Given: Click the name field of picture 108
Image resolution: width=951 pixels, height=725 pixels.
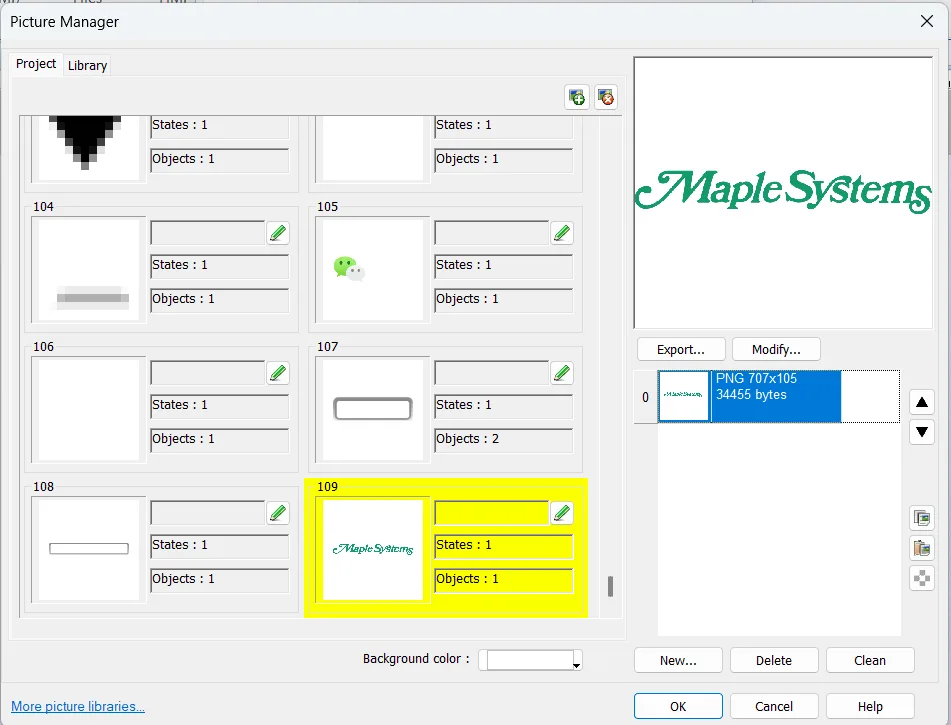Looking at the screenshot, I should [208, 513].
